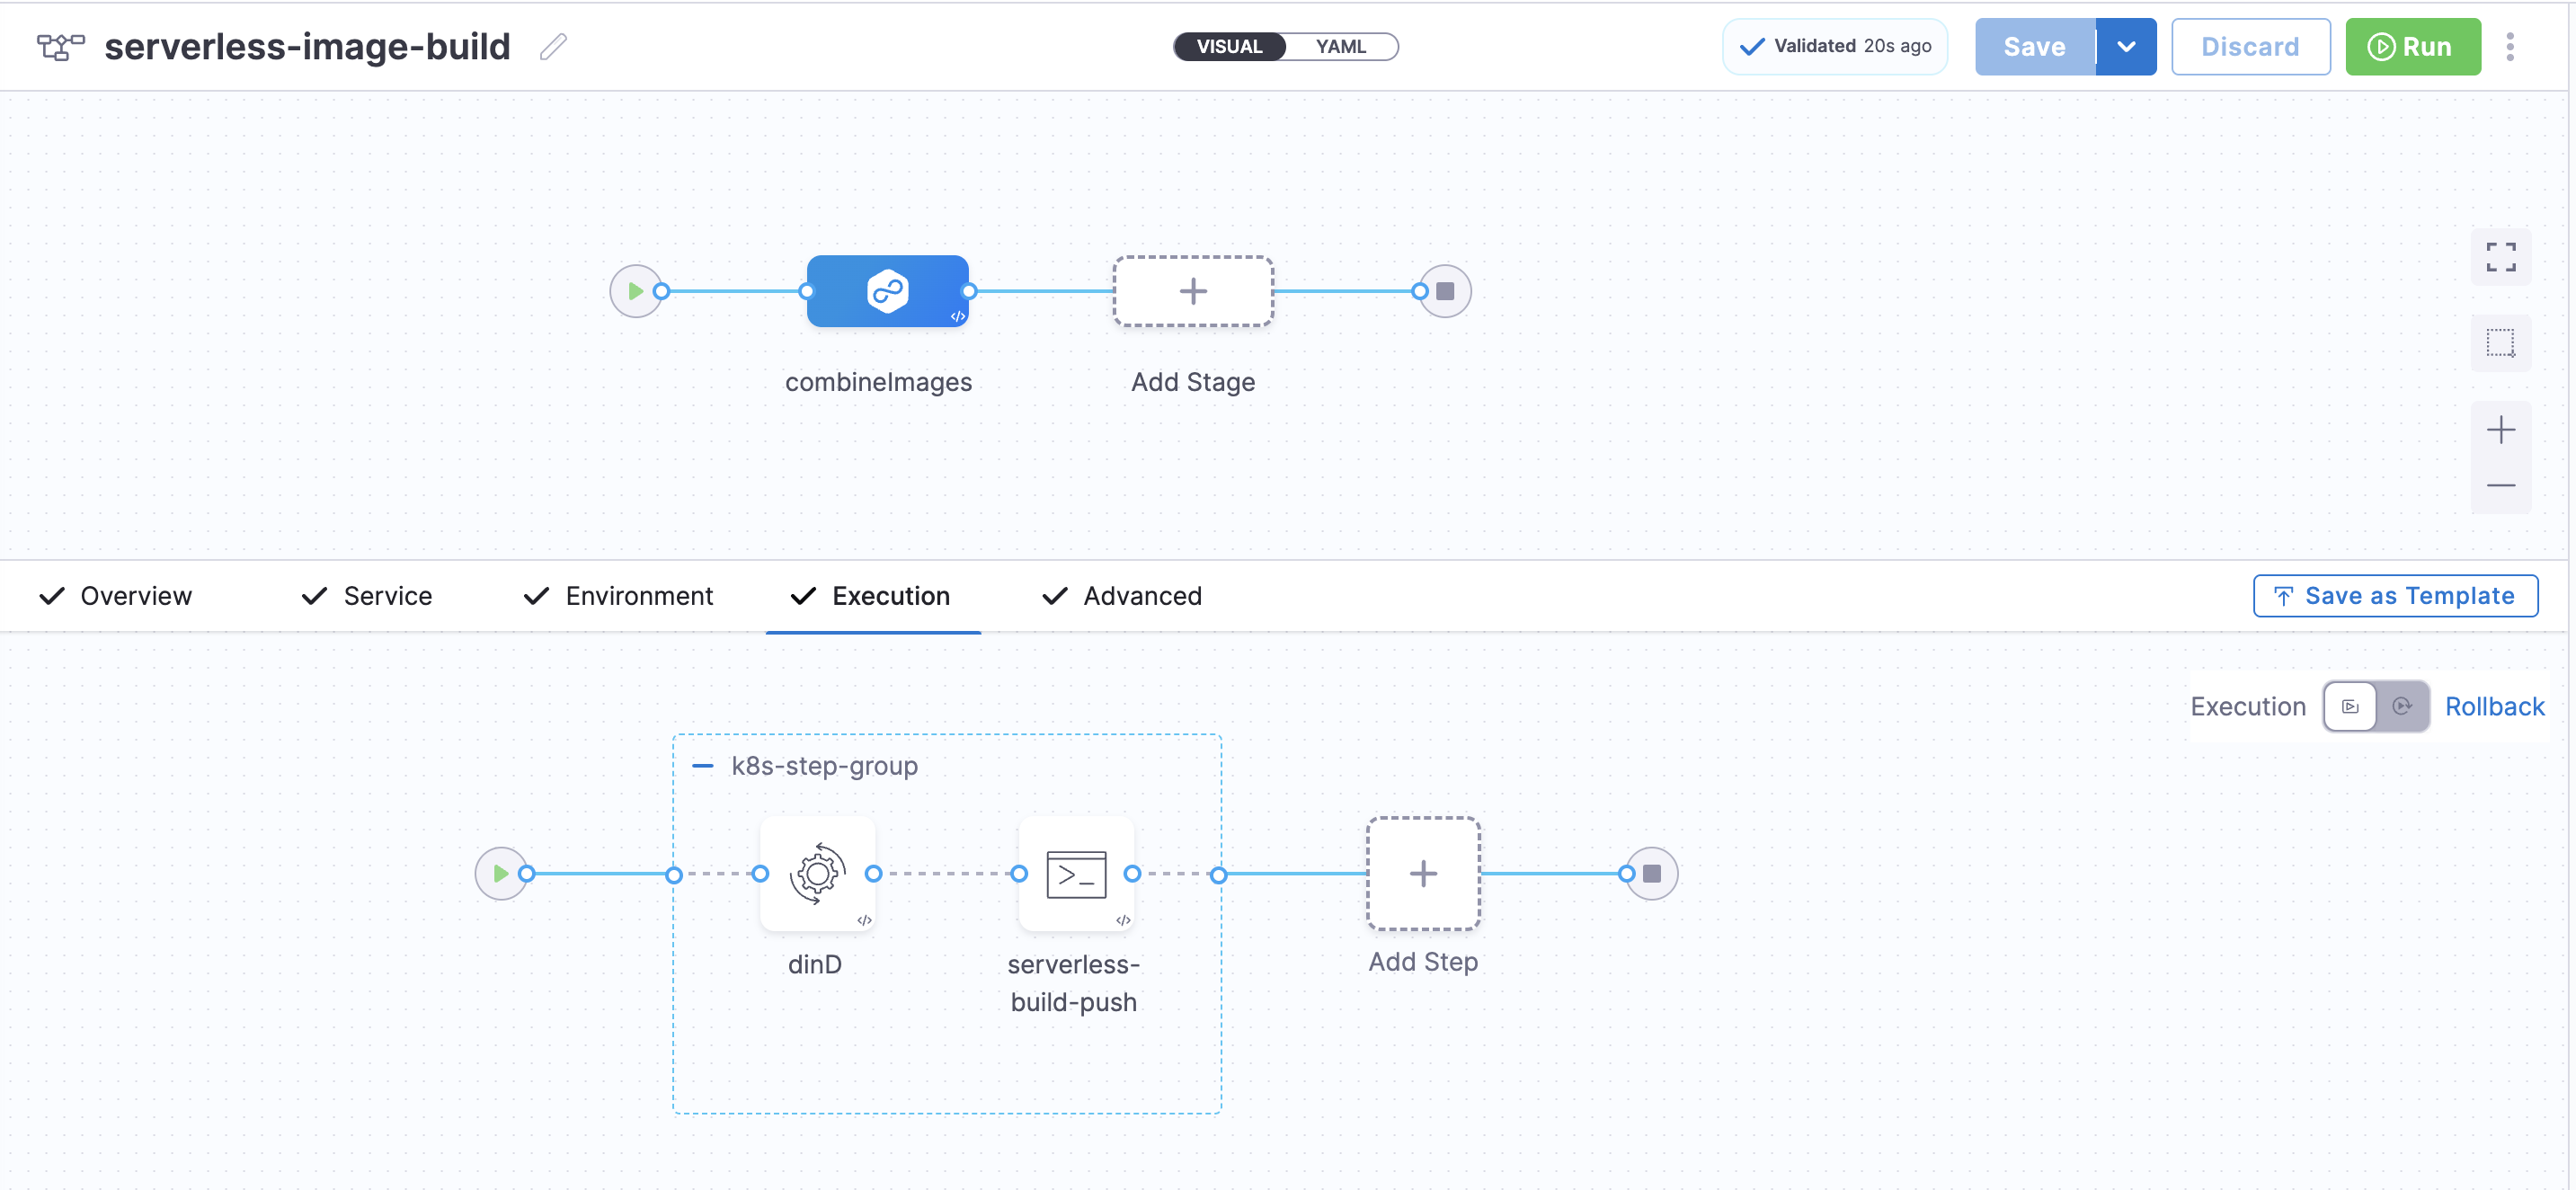Zoom in the pipeline canvas
The image size is (2576, 1190).
click(x=2500, y=430)
